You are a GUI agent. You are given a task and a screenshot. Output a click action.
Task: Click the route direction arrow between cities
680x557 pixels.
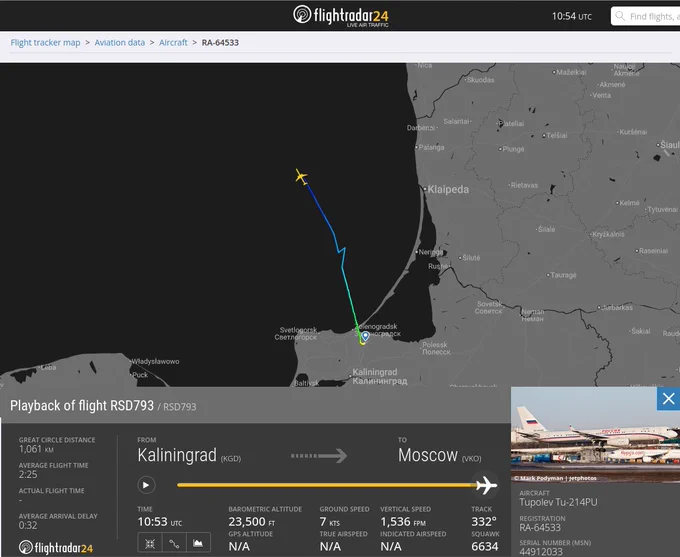click(319, 456)
